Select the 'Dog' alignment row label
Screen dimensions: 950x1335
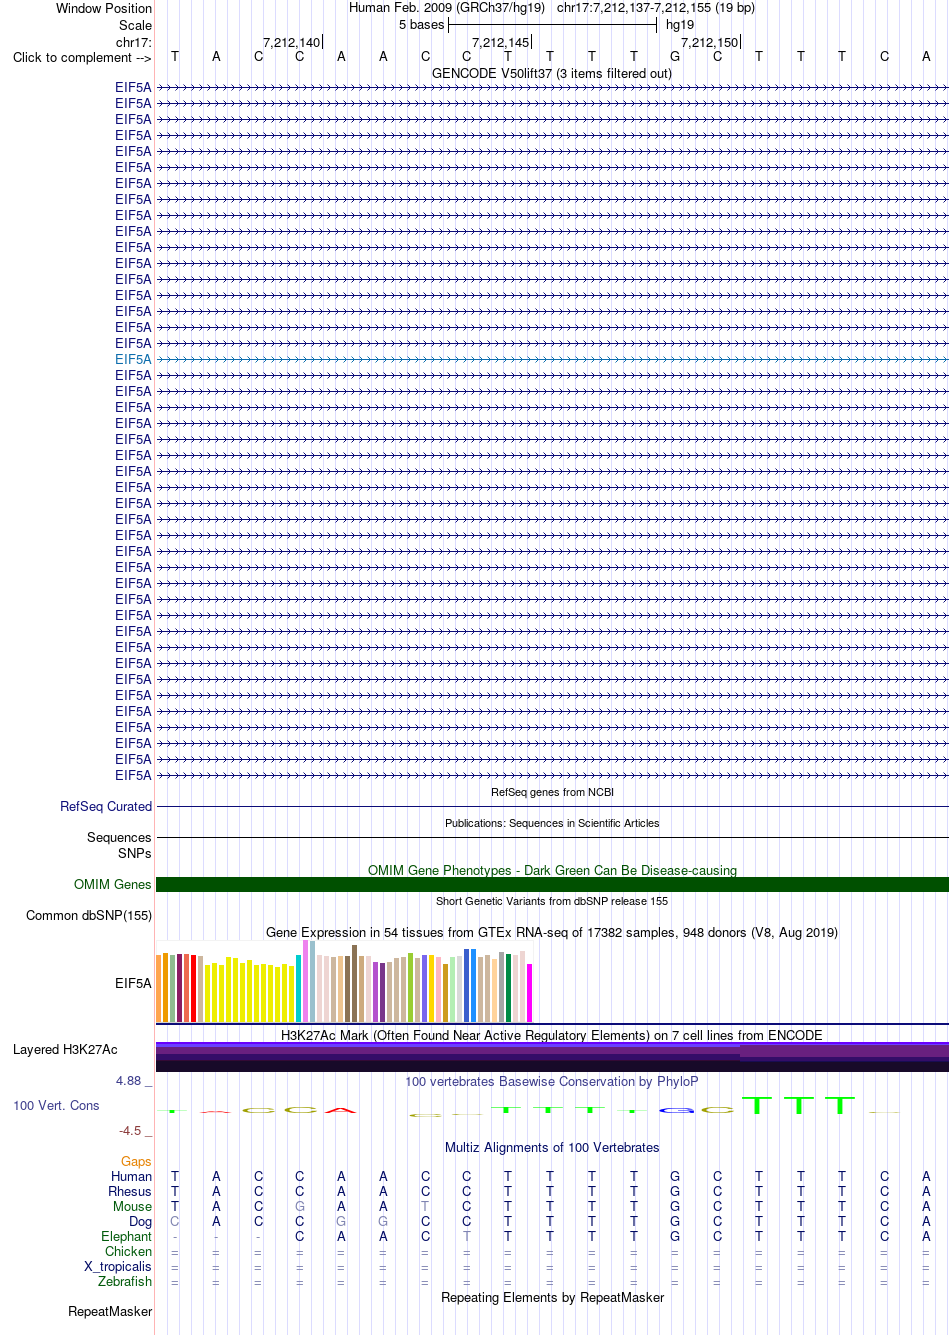140,1221
